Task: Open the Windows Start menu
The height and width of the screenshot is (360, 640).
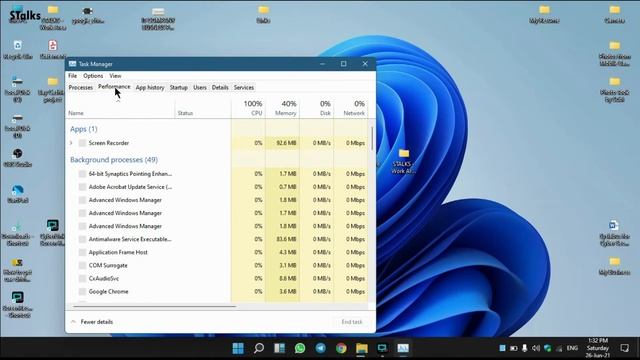Action: tap(238, 348)
